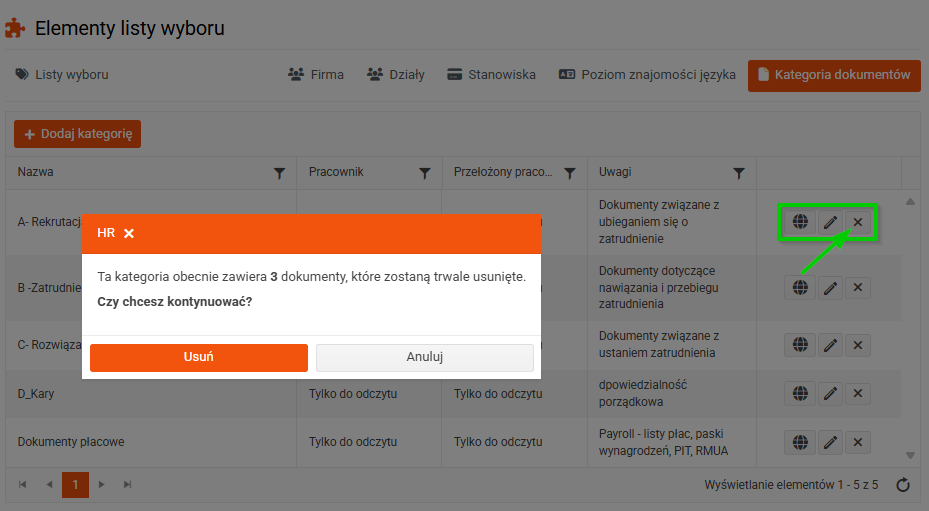Refresh the table using the reload icon
Screen dimensions: 929x511
click(x=902, y=485)
